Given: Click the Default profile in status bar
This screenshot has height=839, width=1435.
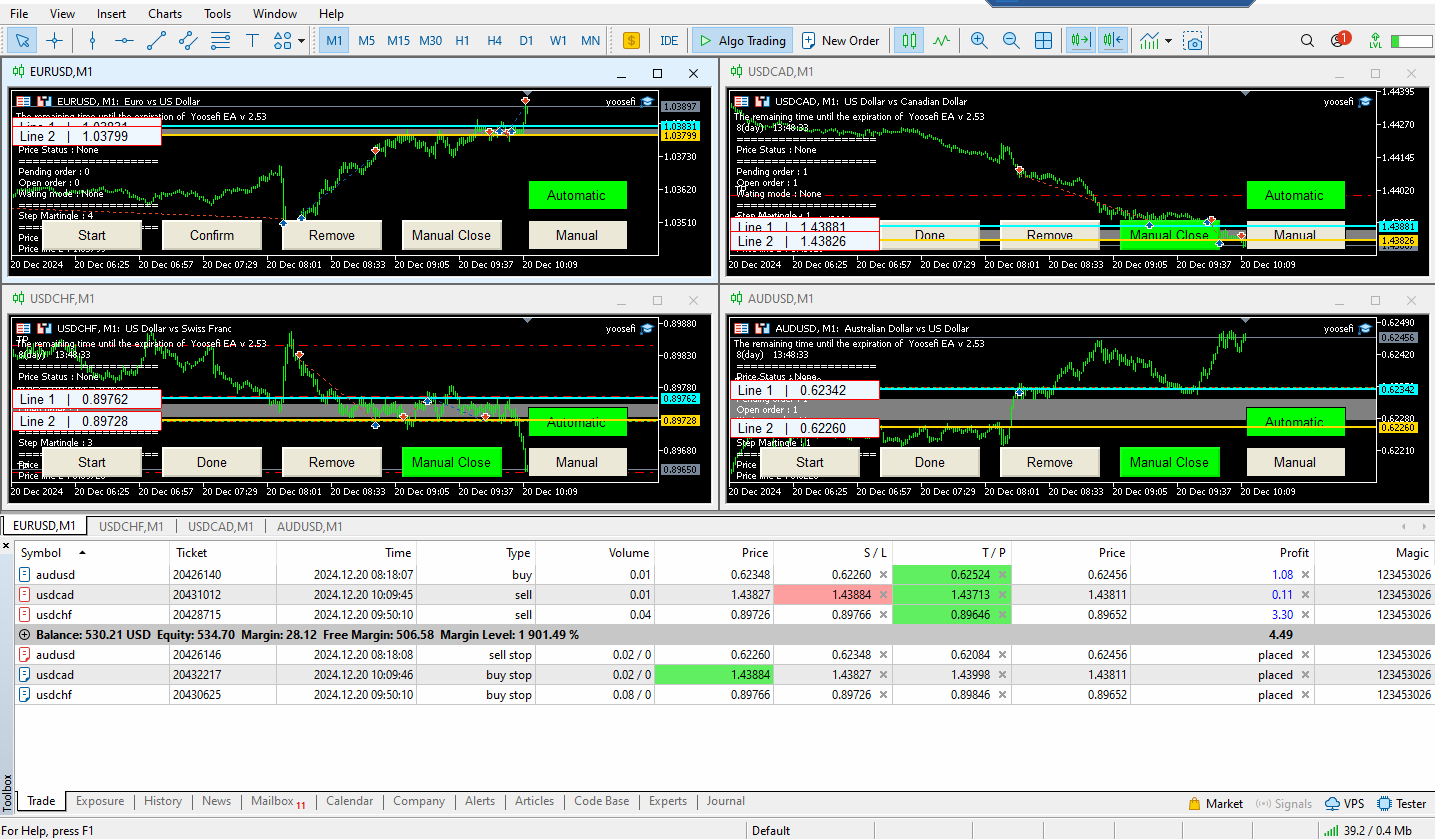Looking at the screenshot, I should 771,830.
